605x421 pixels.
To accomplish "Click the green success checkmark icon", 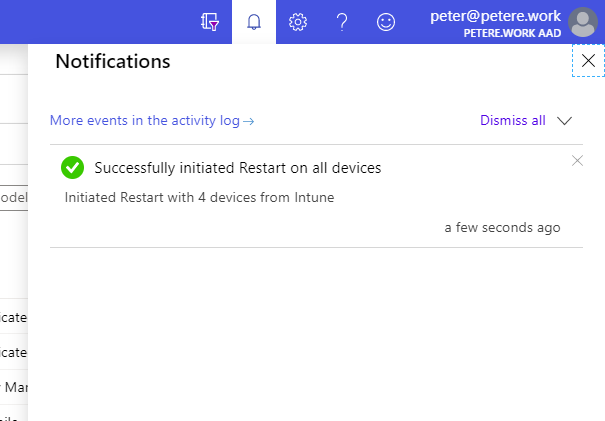I will coord(72,168).
